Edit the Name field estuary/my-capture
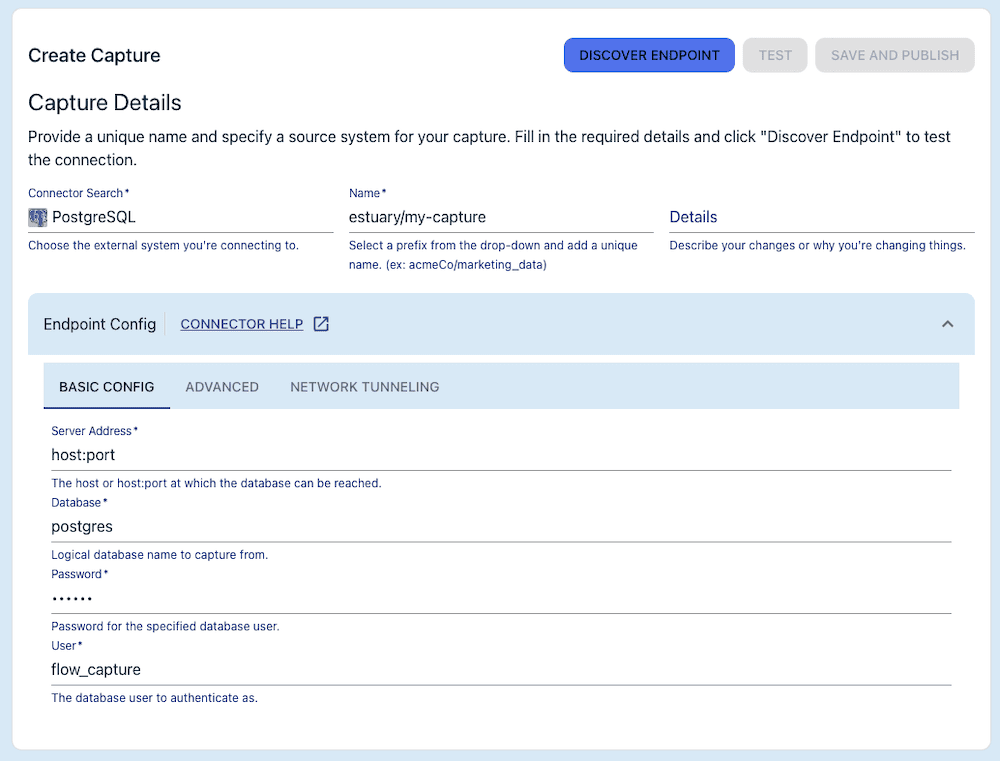This screenshot has width=1000, height=761. (x=500, y=216)
